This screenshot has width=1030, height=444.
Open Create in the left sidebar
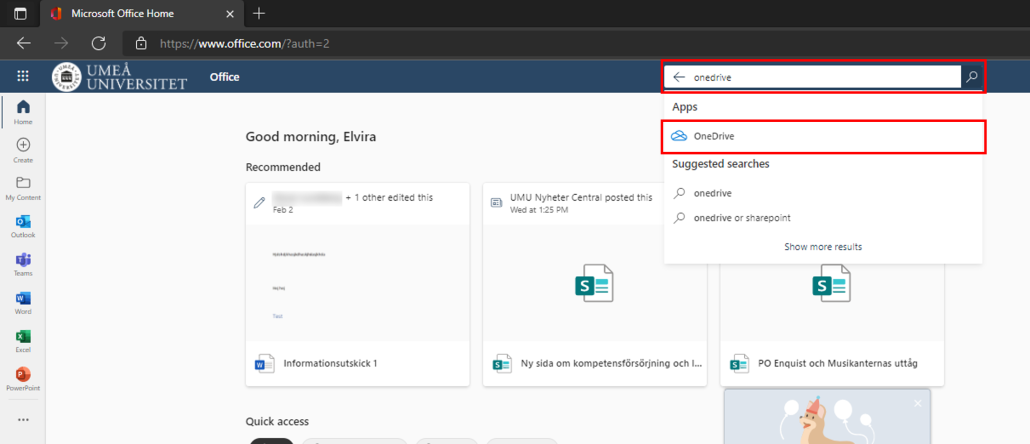[x=23, y=150]
